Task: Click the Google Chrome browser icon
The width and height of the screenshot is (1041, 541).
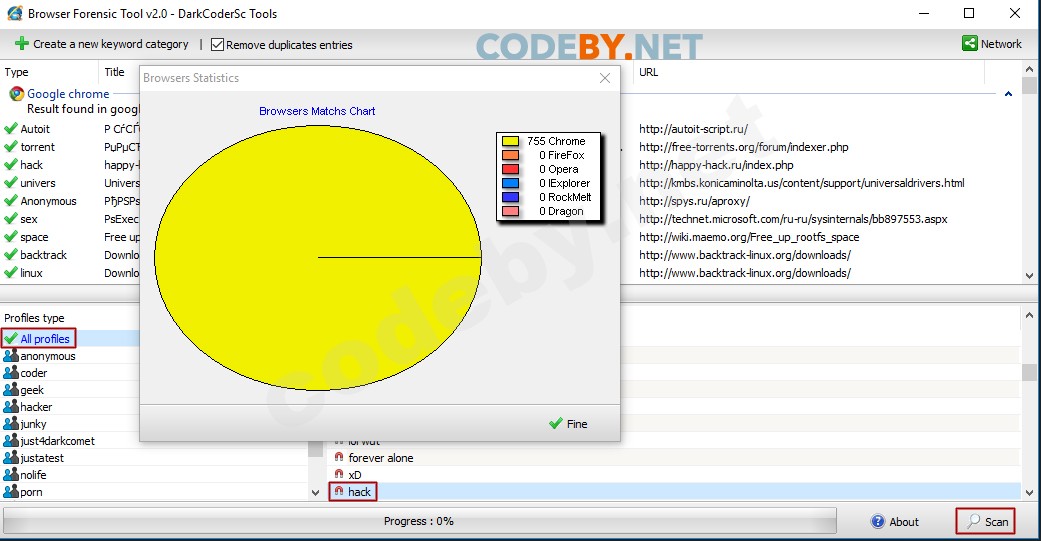Action: [17, 94]
